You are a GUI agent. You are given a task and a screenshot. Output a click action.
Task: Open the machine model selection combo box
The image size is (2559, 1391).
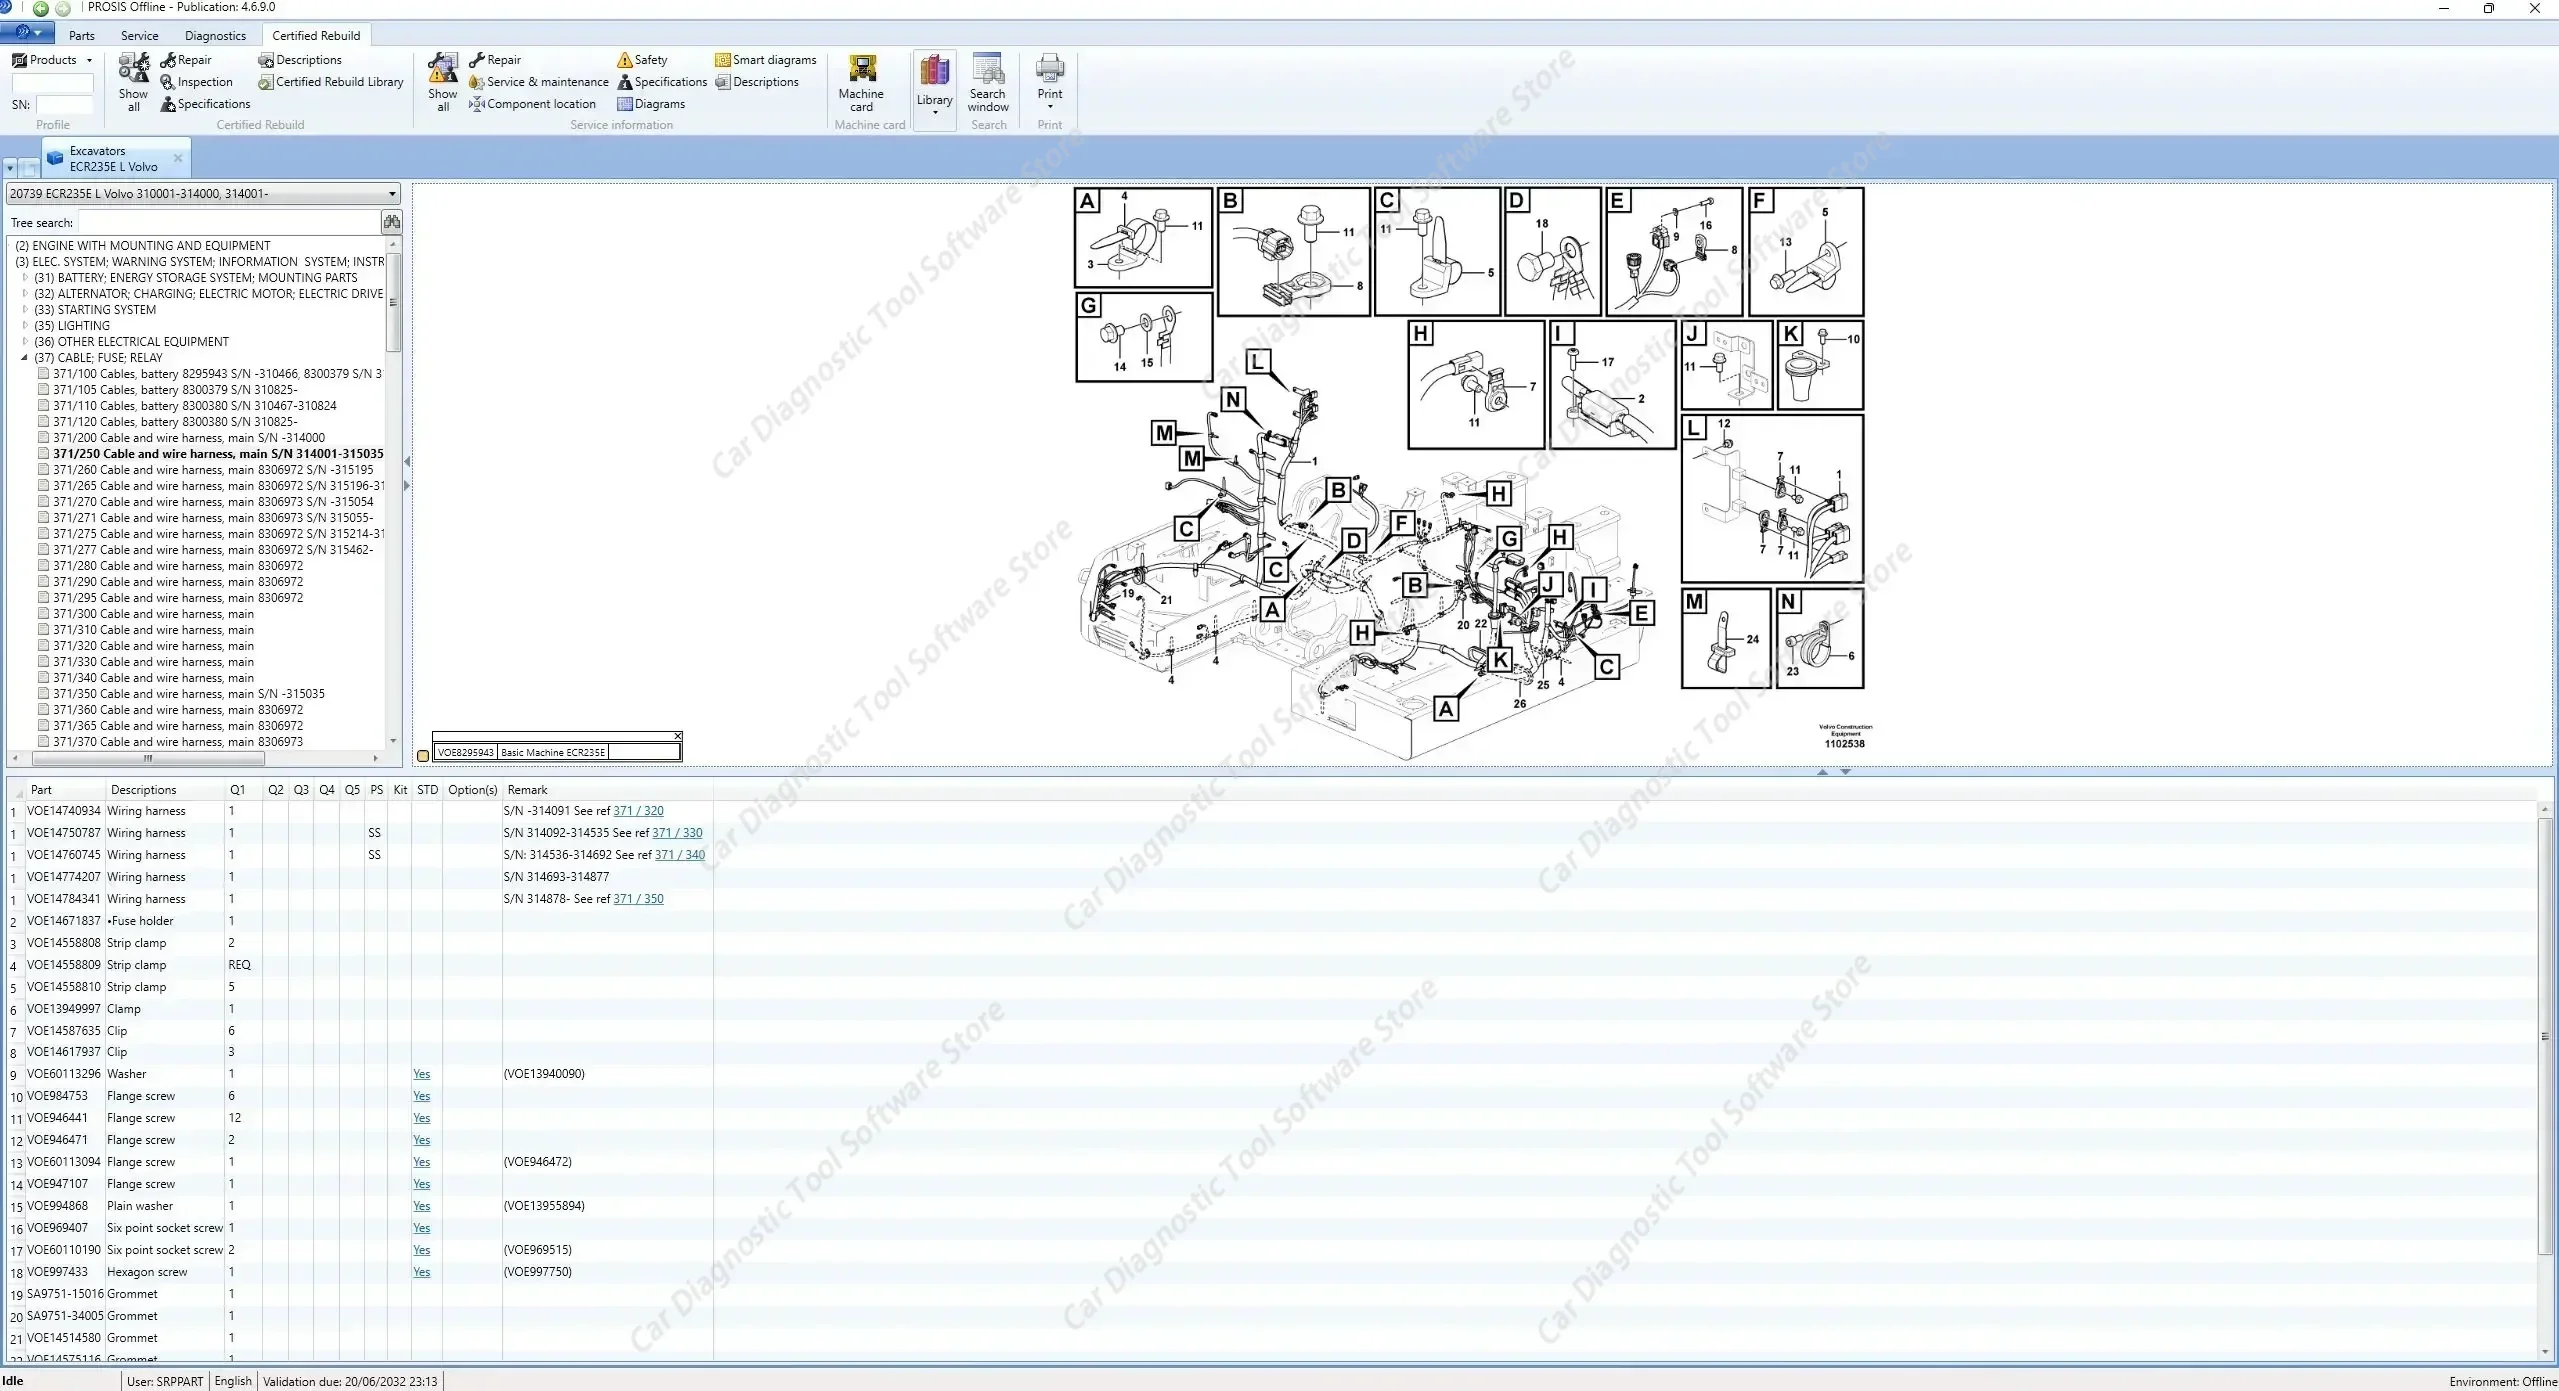(203, 194)
